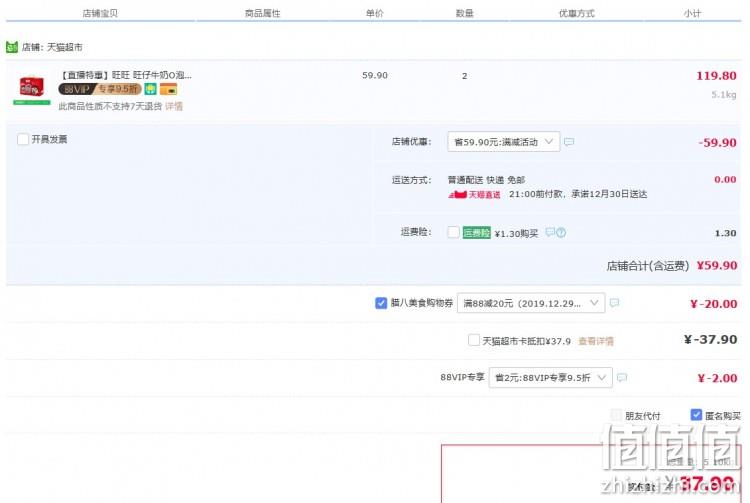Tick the 开具发票 invoice checkbox

pos(22,139)
